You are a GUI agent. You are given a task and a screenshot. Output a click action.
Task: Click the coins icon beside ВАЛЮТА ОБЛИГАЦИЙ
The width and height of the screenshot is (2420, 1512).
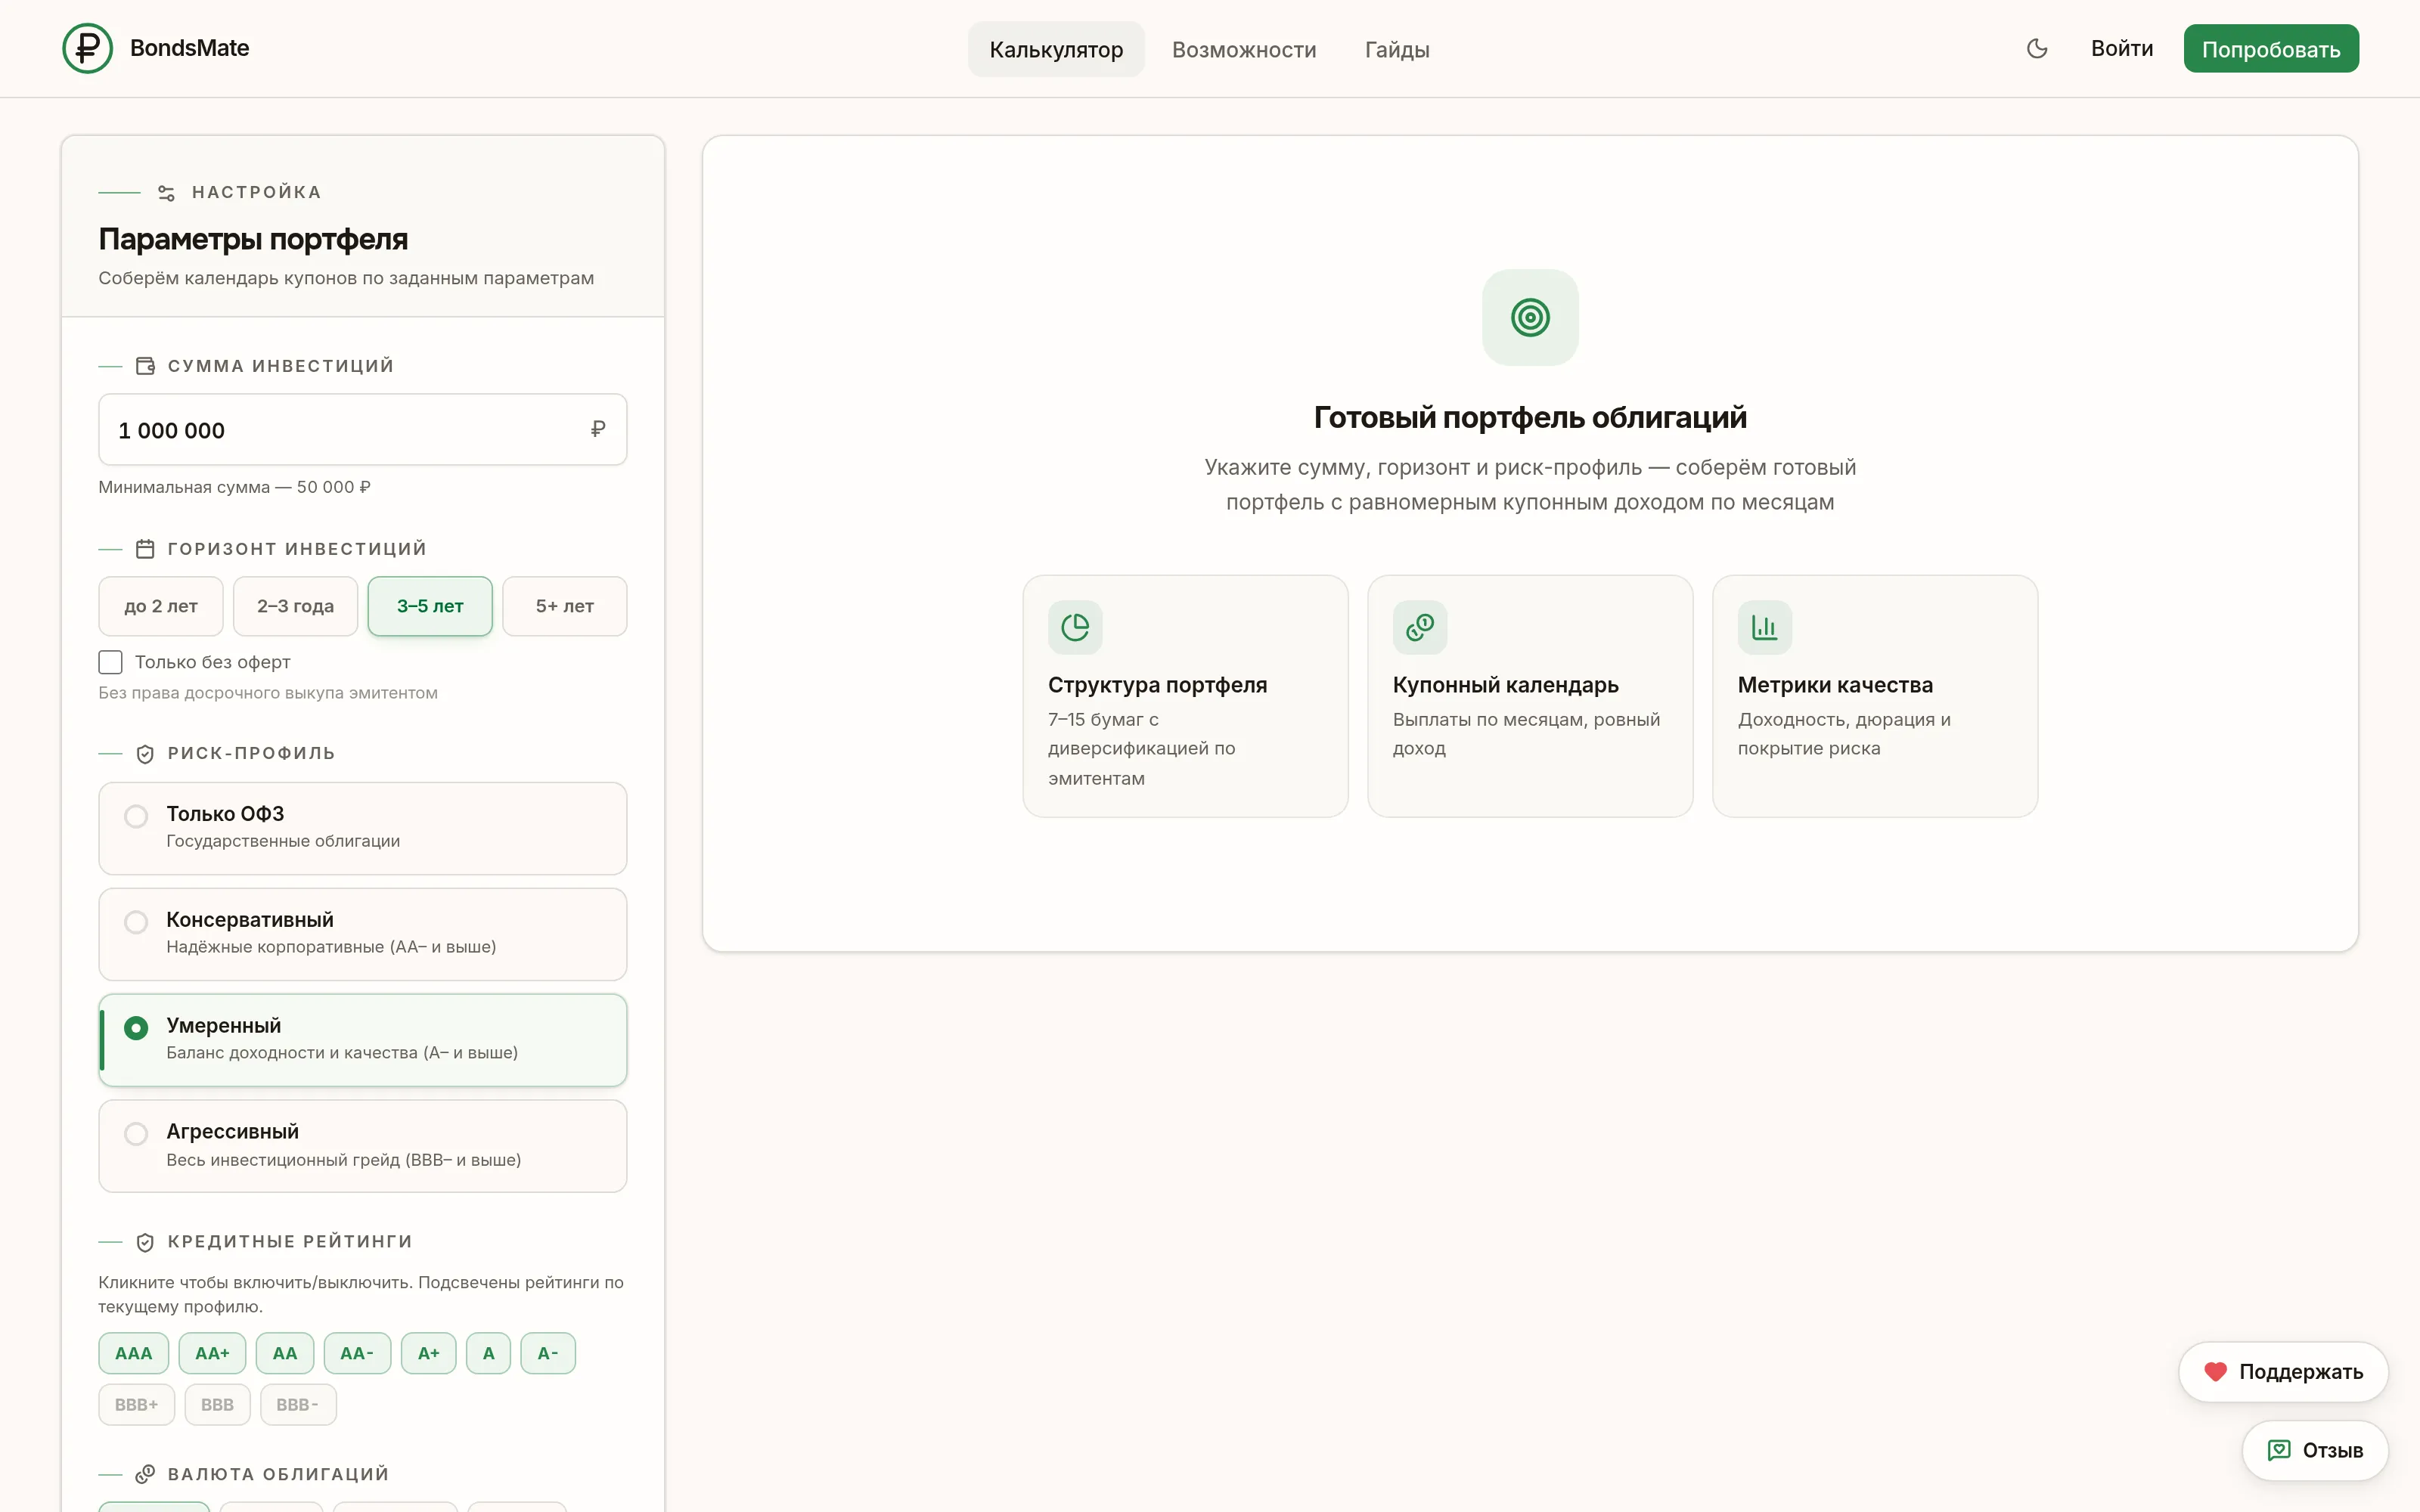[145, 1474]
